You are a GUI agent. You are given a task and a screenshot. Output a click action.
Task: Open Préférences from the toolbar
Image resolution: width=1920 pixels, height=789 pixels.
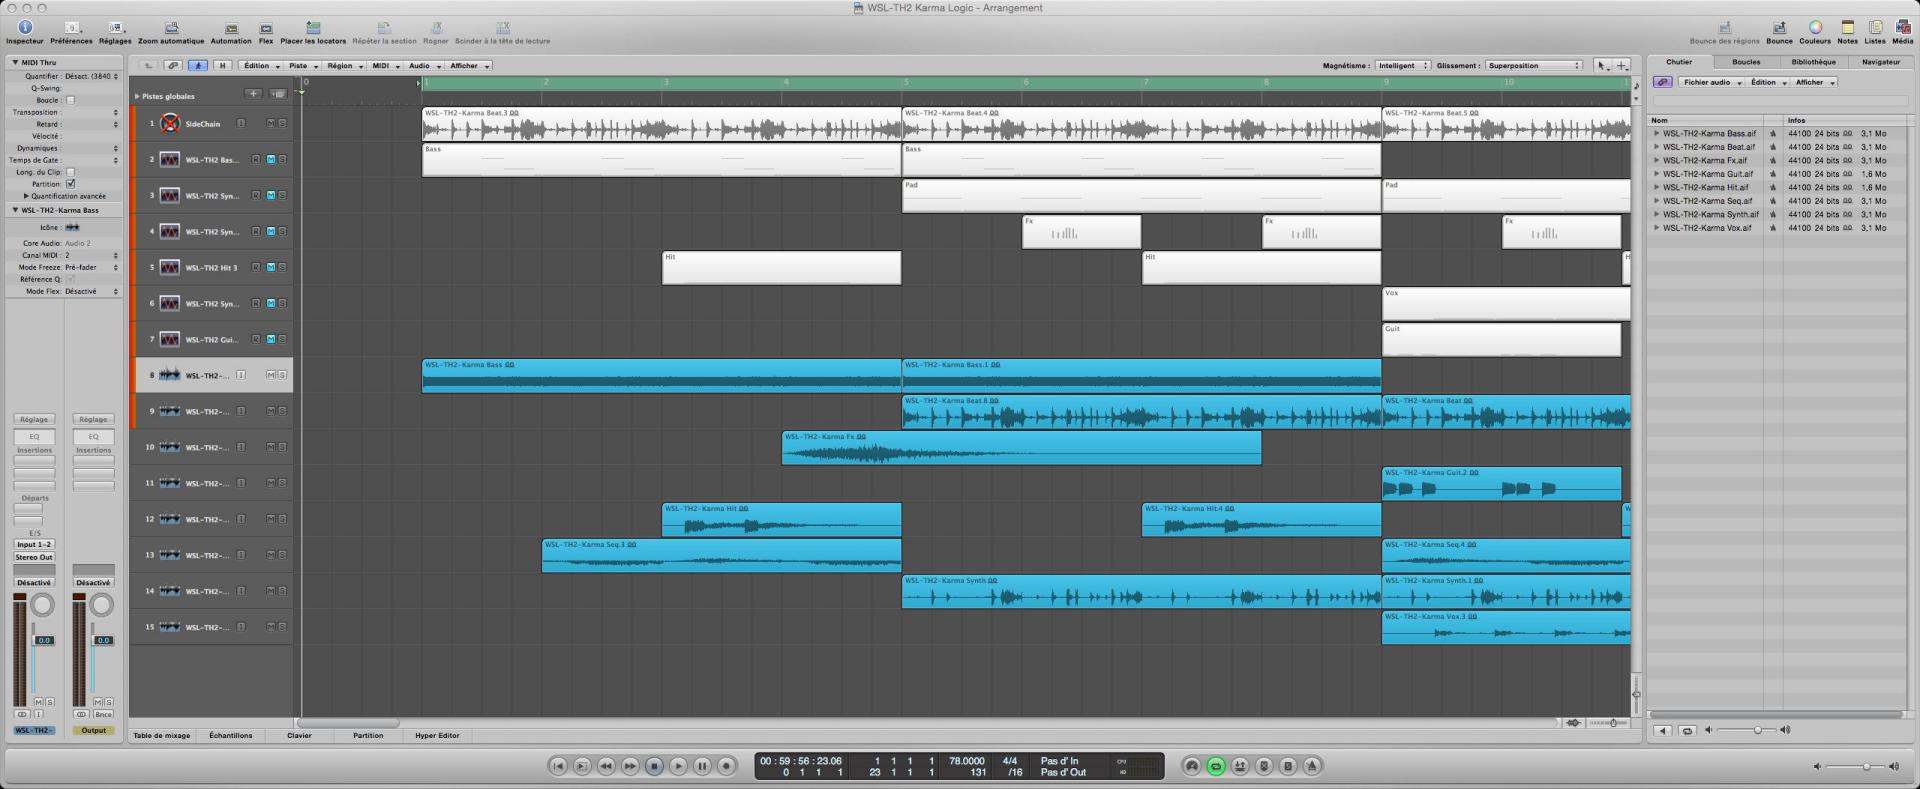pos(72,28)
